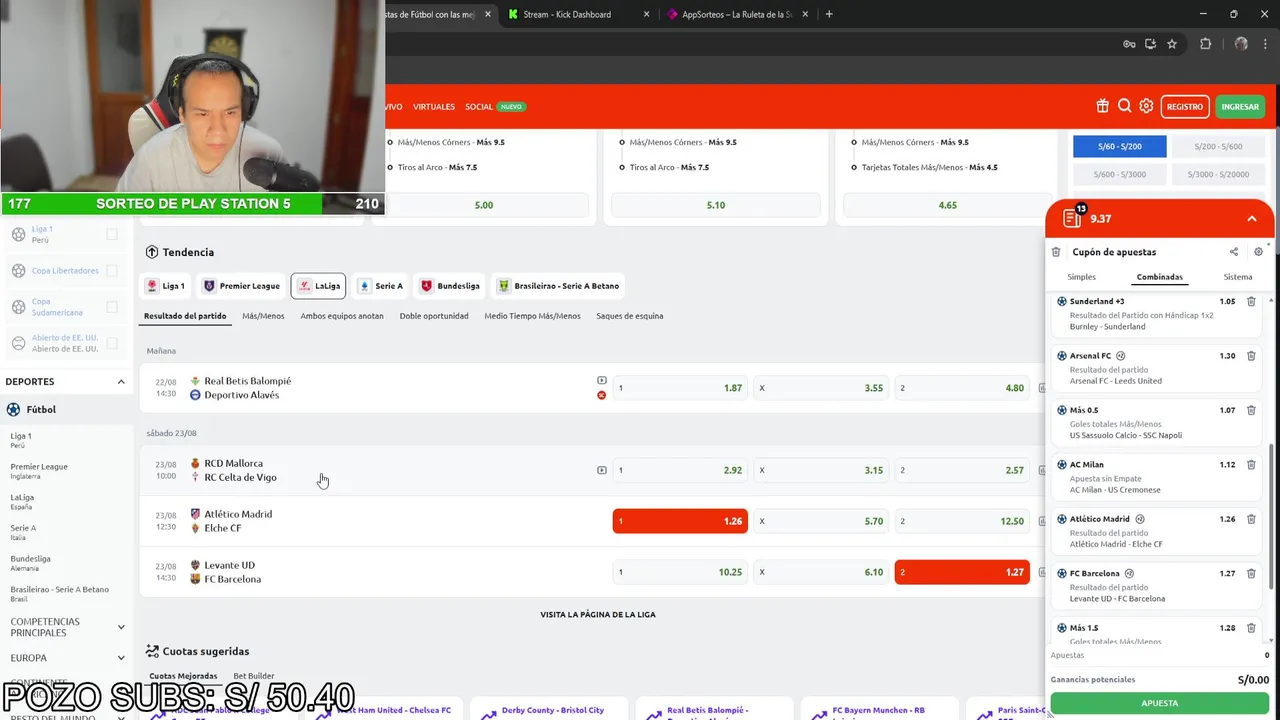Check the Liga 1 Perú checkbox
This screenshot has height=720, width=1280.
(112, 234)
